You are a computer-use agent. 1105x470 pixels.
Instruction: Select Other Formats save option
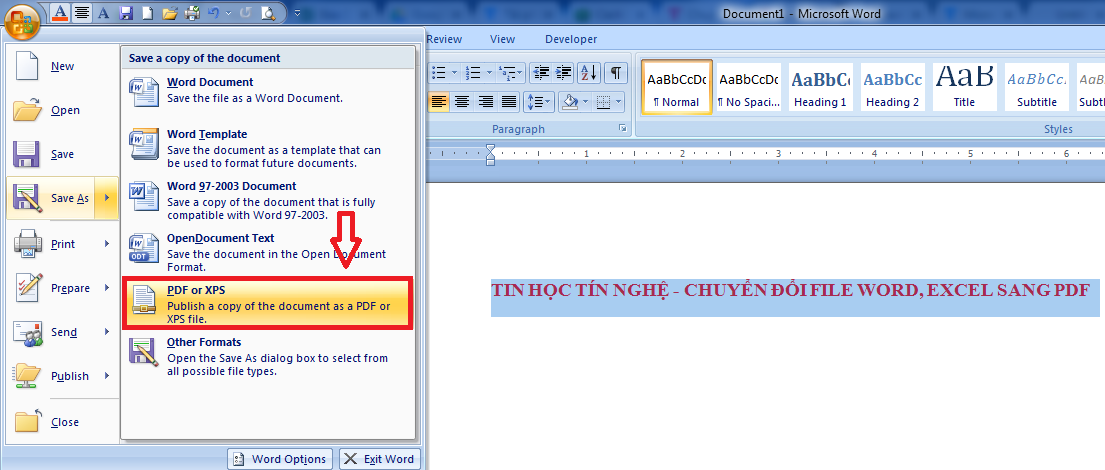(x=268, y=356)
